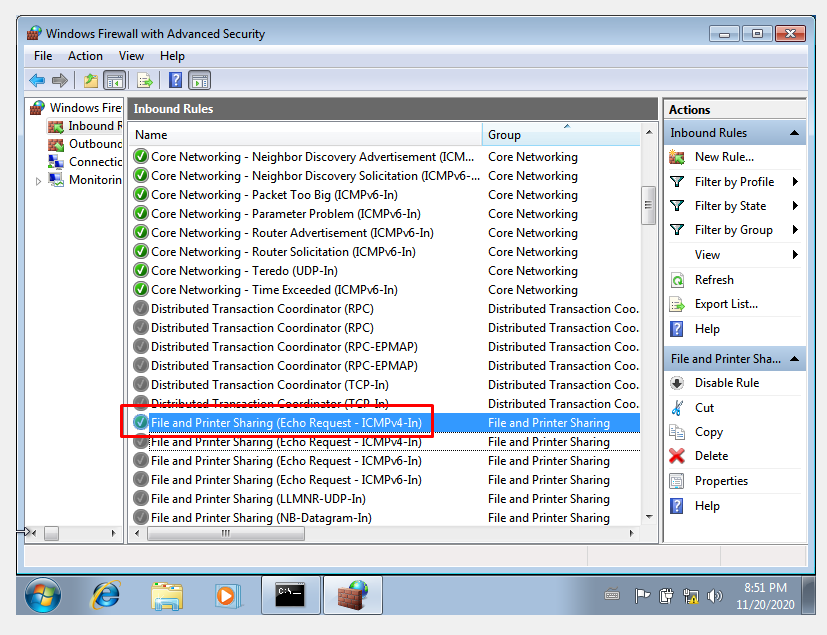827x635 pixels.
Task: Click the Action Center flag tray icon
Action: point(642,596)
